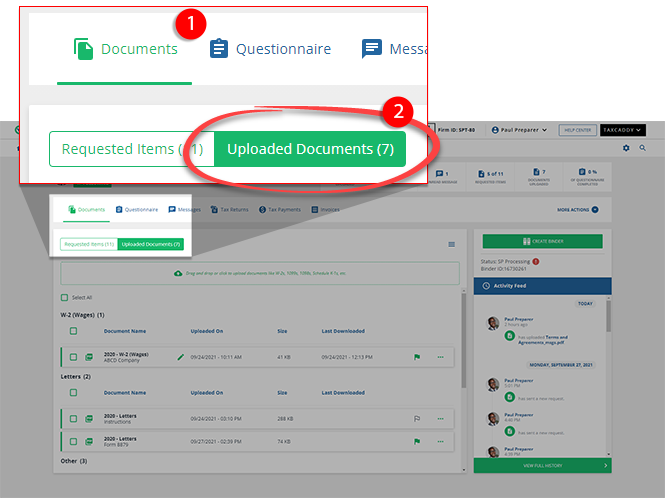
Task: Click the drag-and-drop upload documents area
Action: [260, 273]
